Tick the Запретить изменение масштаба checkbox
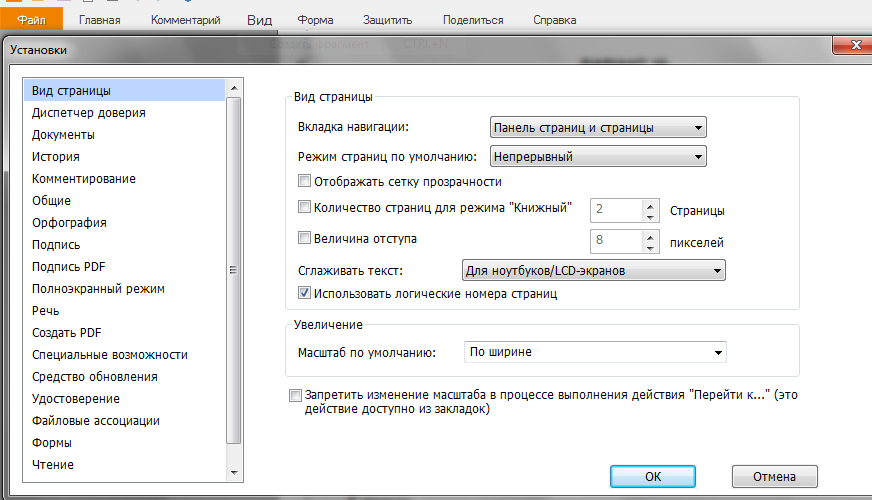 coord(295,396)
